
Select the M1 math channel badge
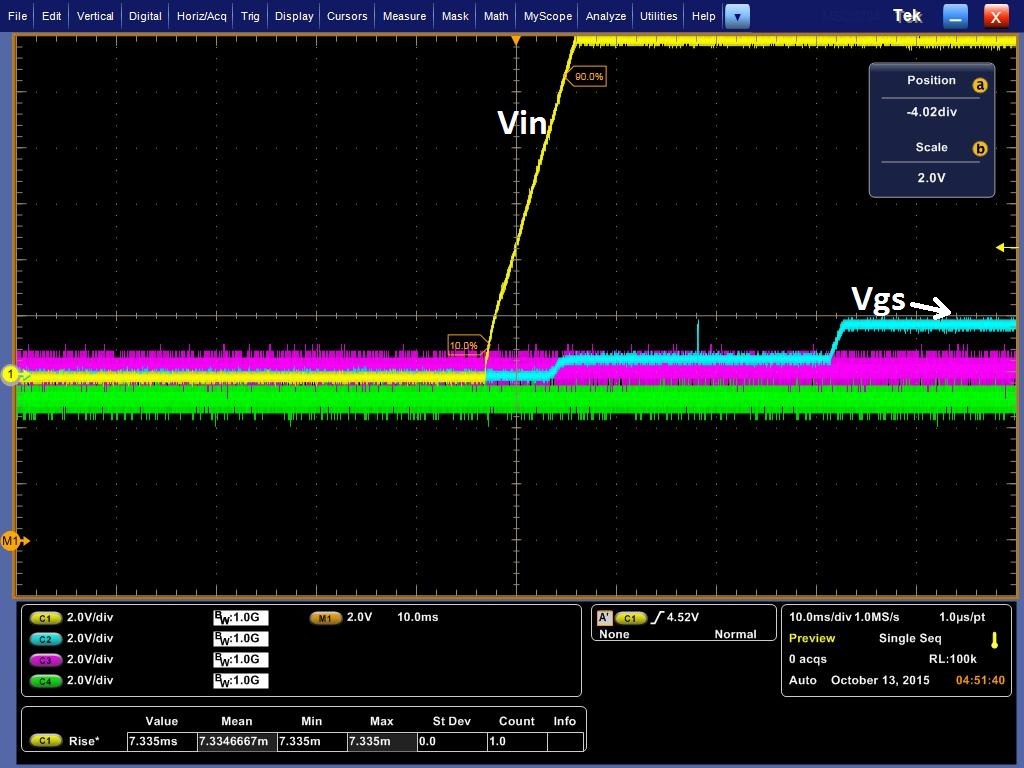(325, 618)
